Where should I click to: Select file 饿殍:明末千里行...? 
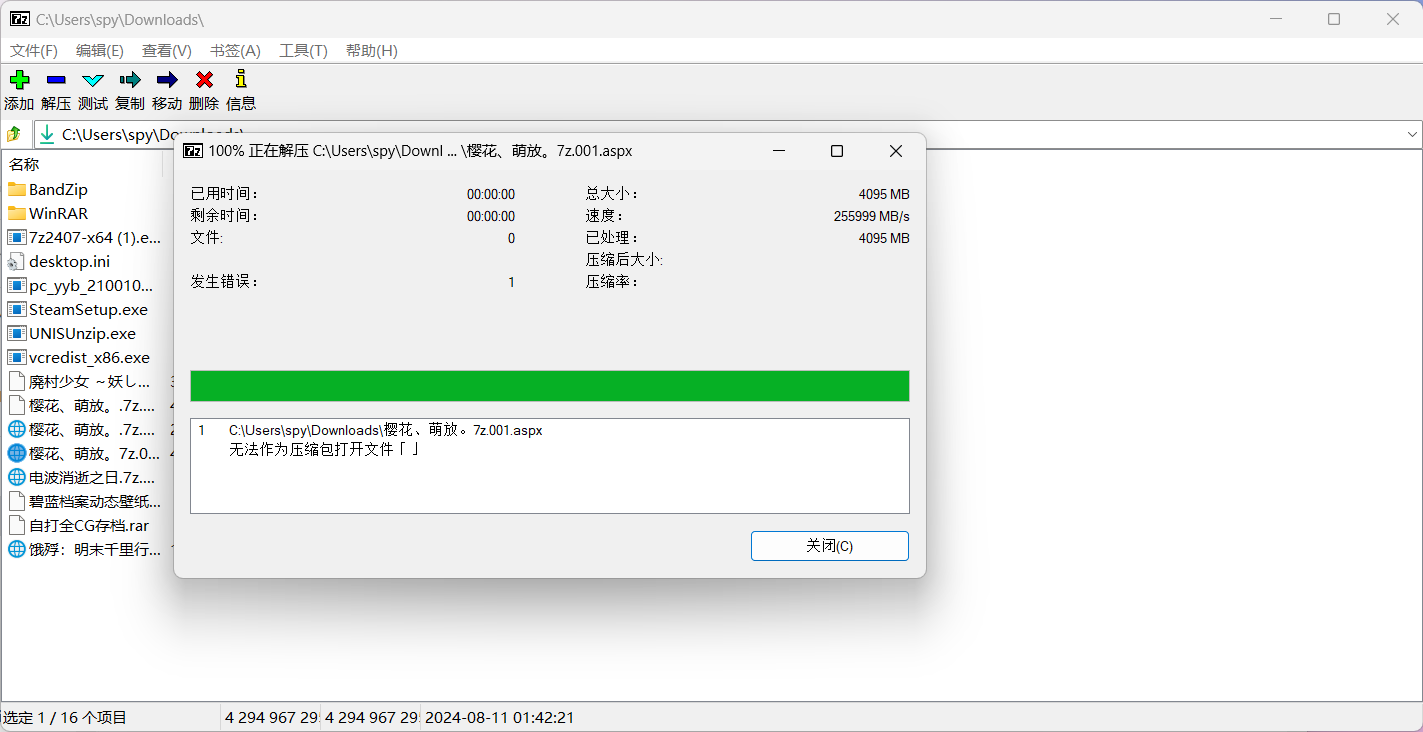pos(95,549)
